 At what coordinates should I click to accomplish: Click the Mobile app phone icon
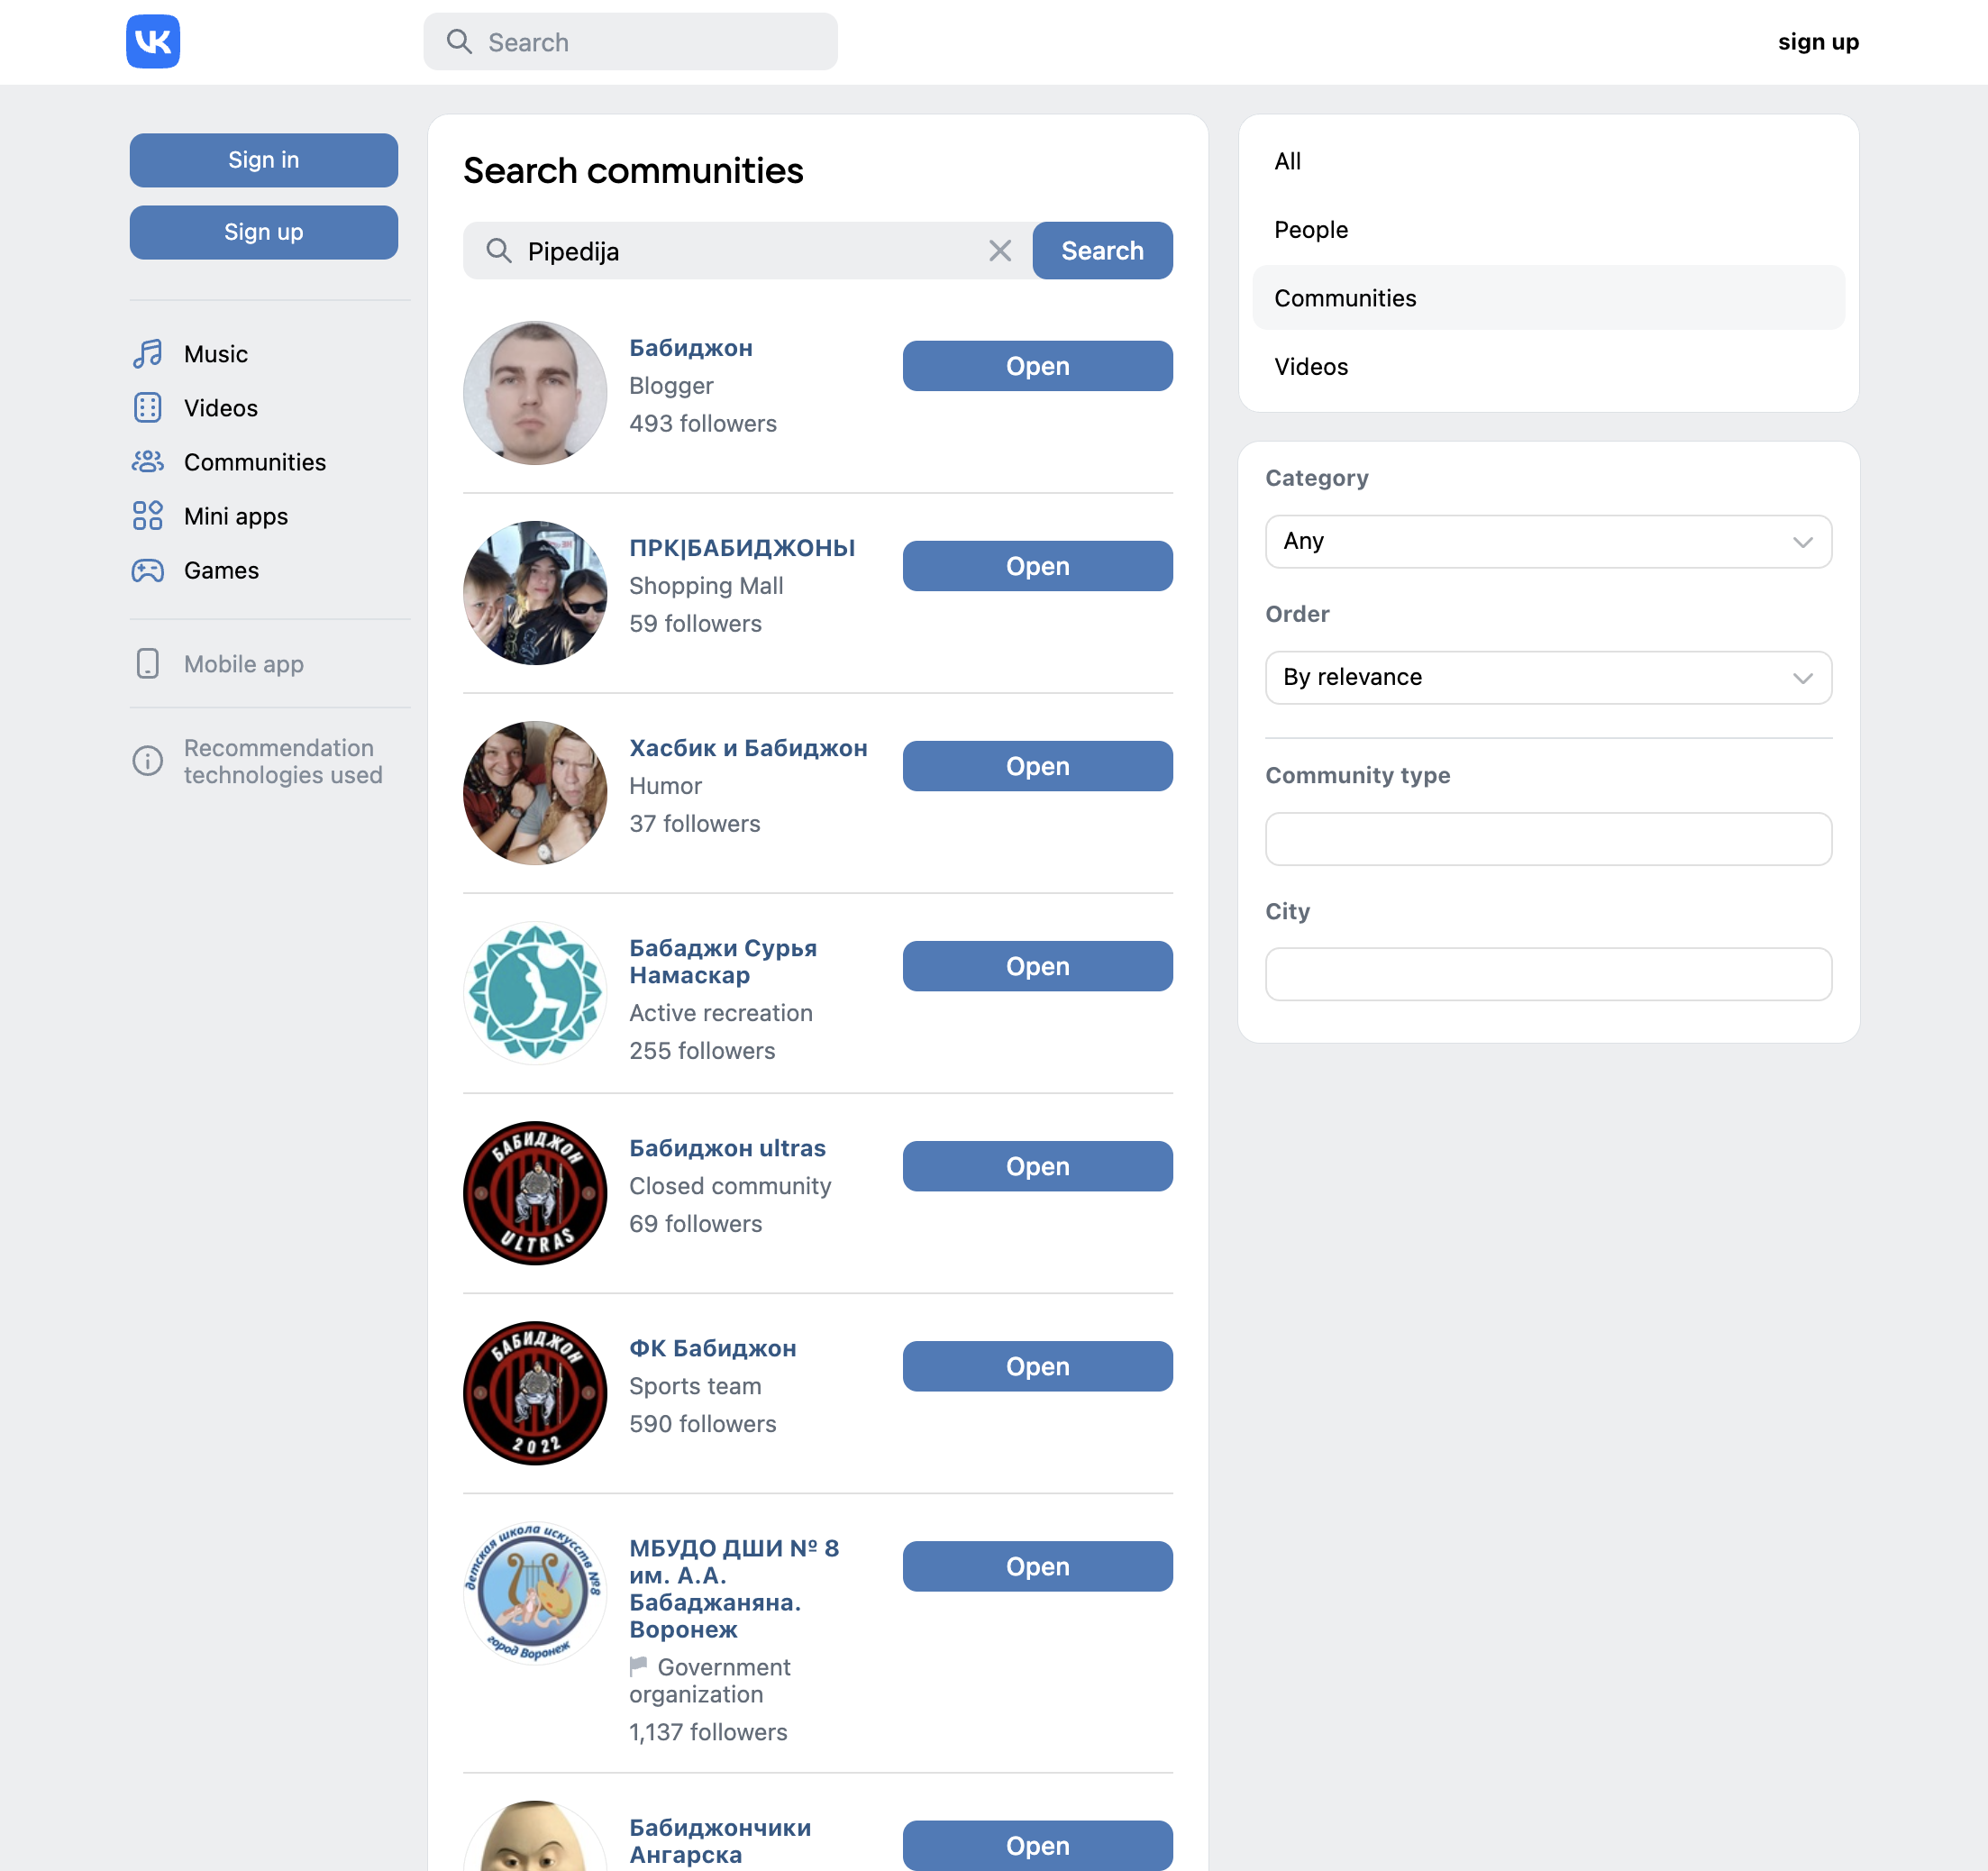(x=148, y=664)
